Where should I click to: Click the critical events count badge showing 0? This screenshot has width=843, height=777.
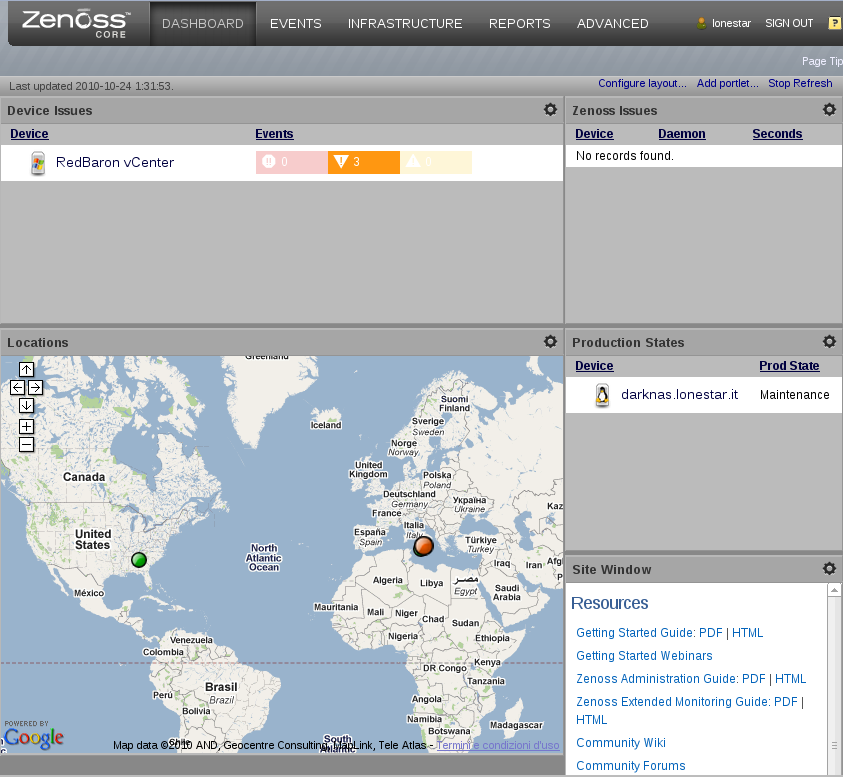(292, 162)
